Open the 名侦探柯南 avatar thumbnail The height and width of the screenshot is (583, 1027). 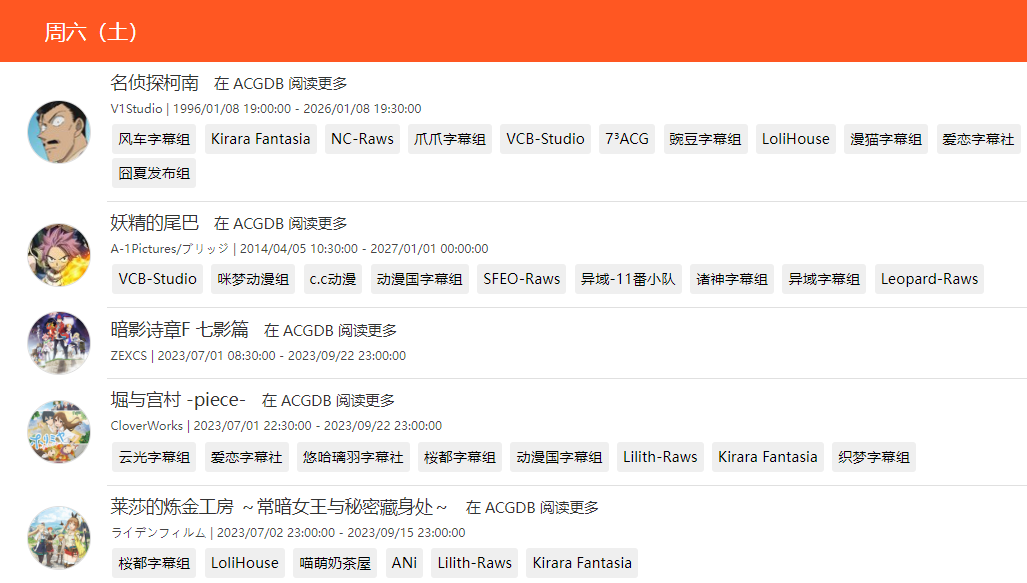tap(59, 132)
